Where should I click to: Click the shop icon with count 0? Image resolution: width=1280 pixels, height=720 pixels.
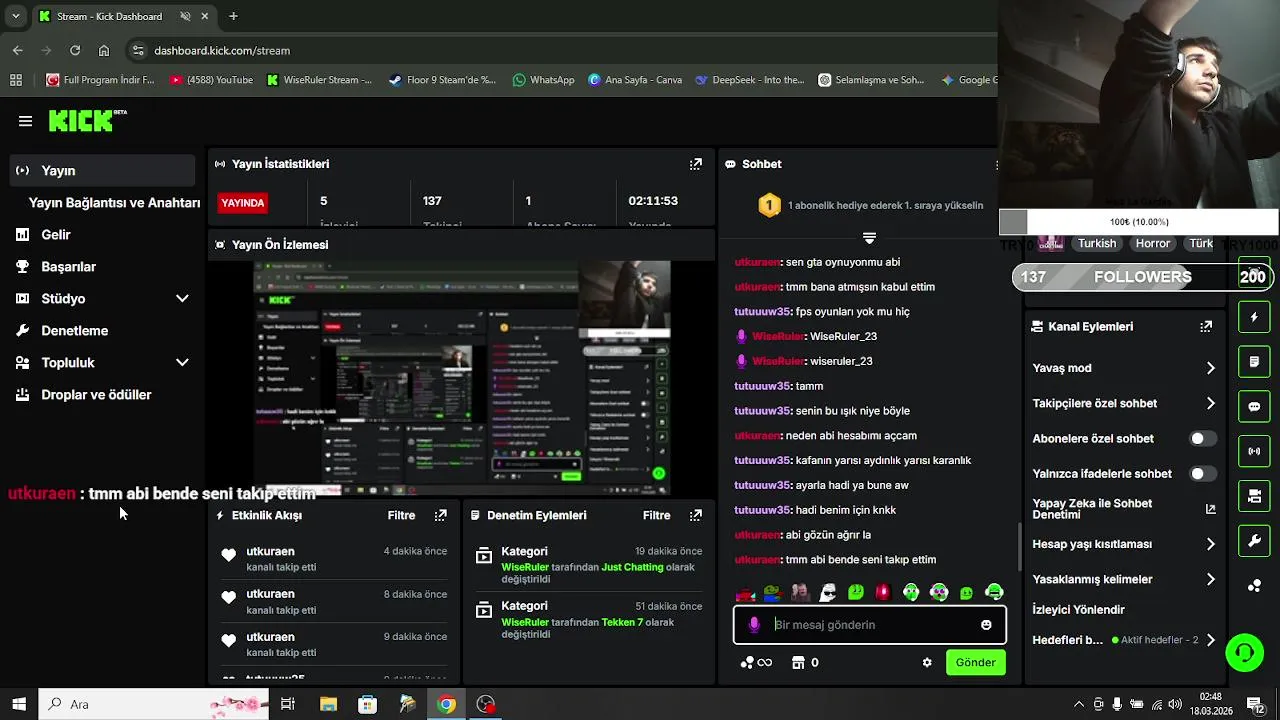click(x=805, y=662)
